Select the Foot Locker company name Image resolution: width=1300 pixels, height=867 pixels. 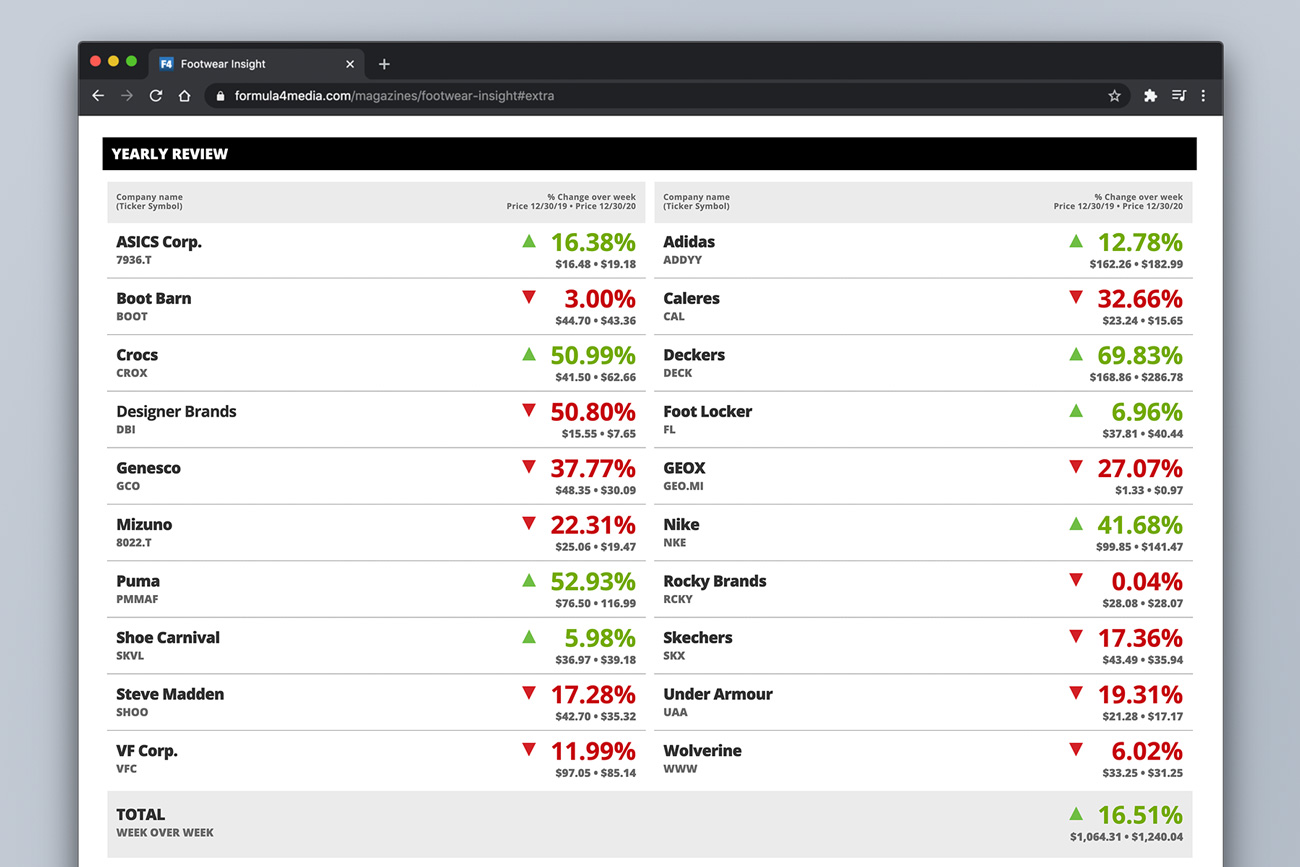click(707, 411)
